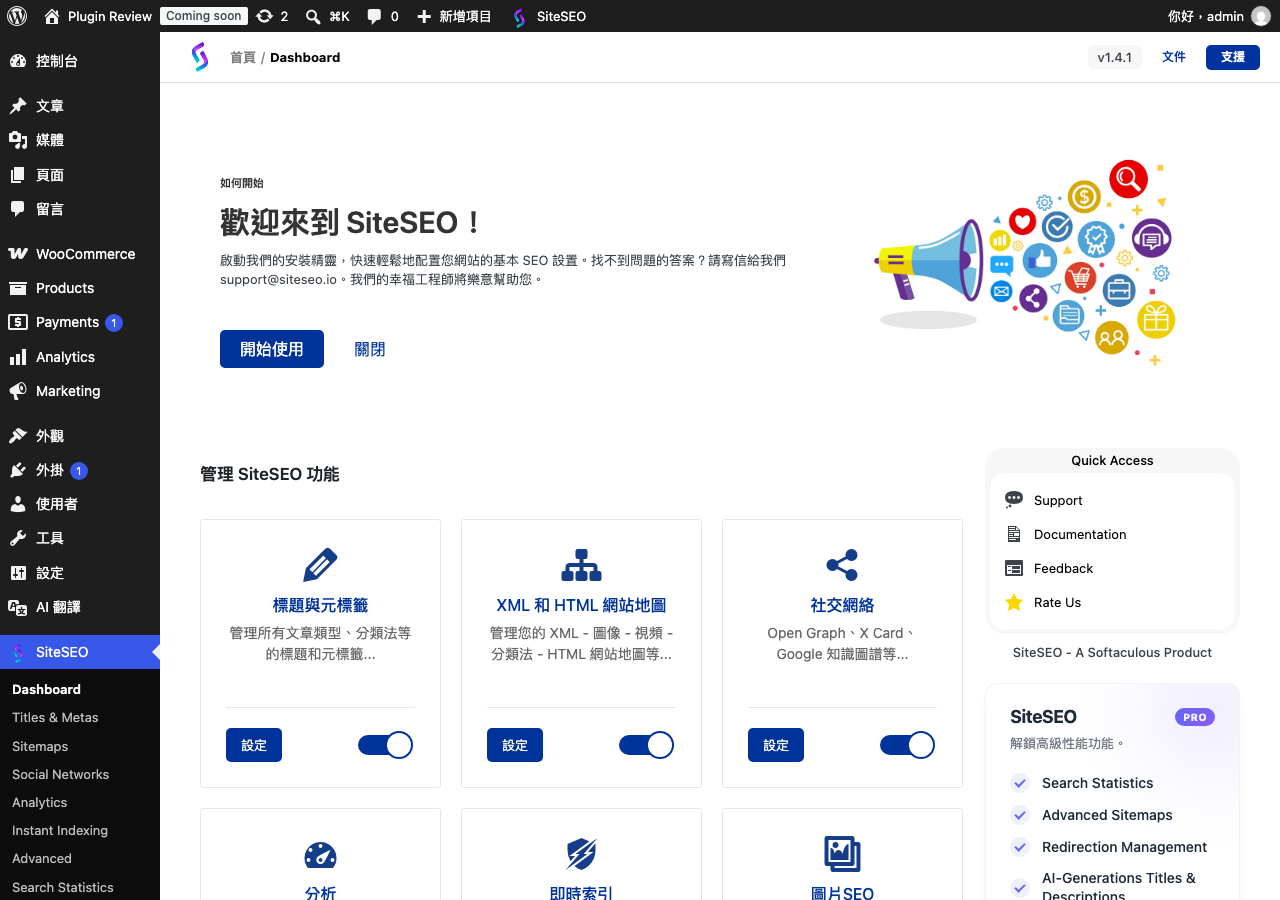Click the Payments dollar icon

click(18, 322)
